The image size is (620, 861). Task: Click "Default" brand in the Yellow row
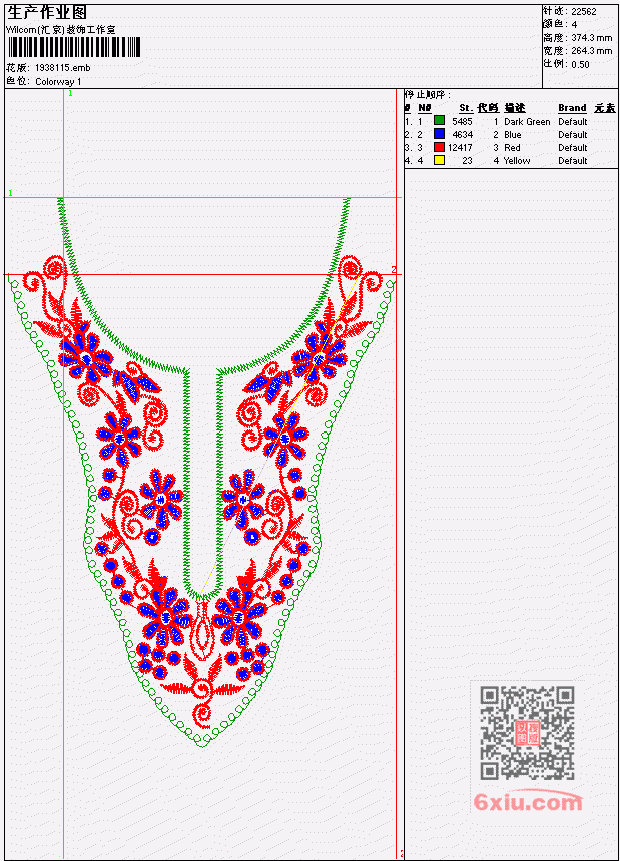[x=573, y=161]
